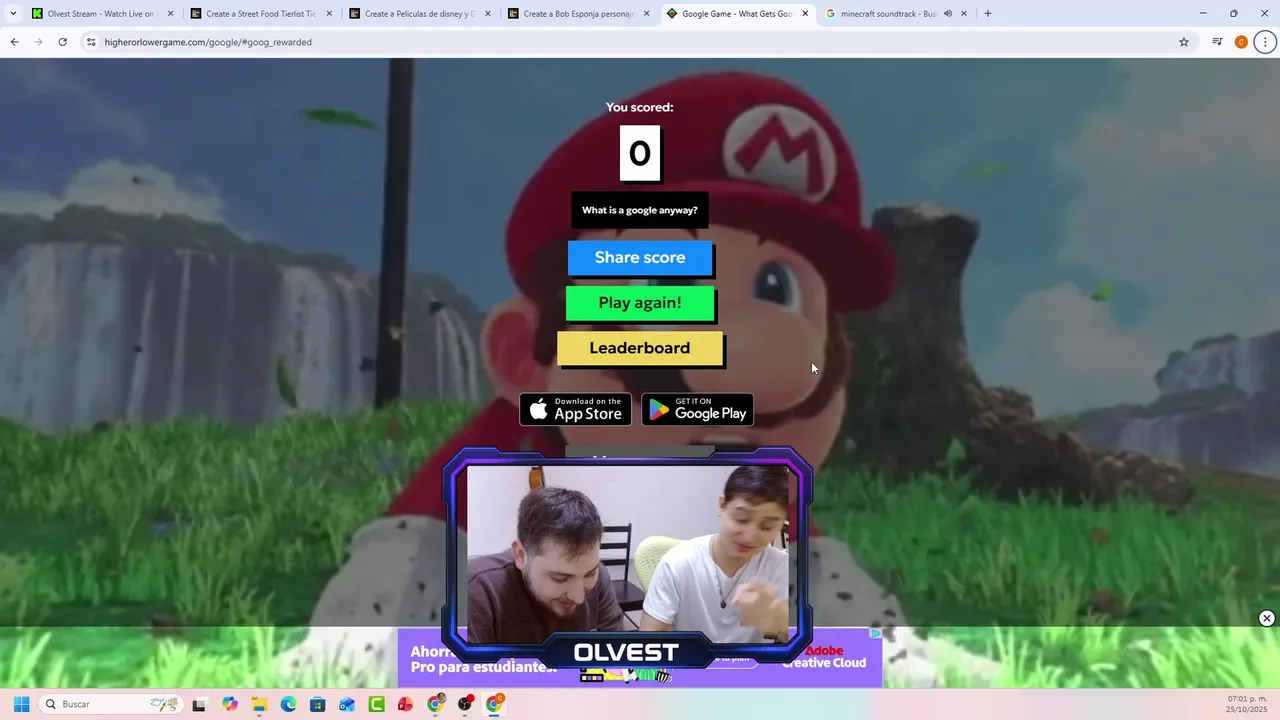Open the first Chrome profile taskbar icon
The height and width of the screenshot is (720, 1280).
coord(435,704)
